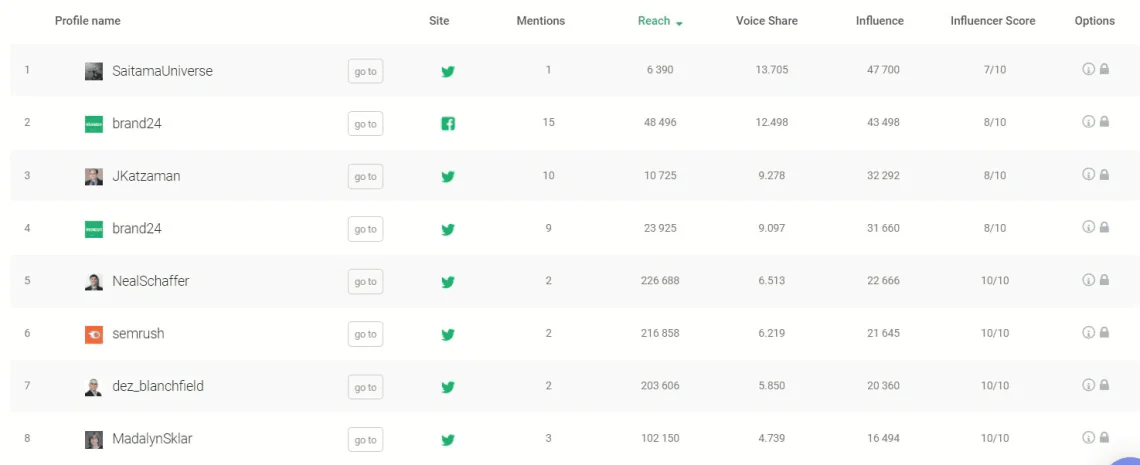The width and height of the screenshot is (1140, 465).
Task: Open the info icon in row 4
Action: pos(1088,227)
